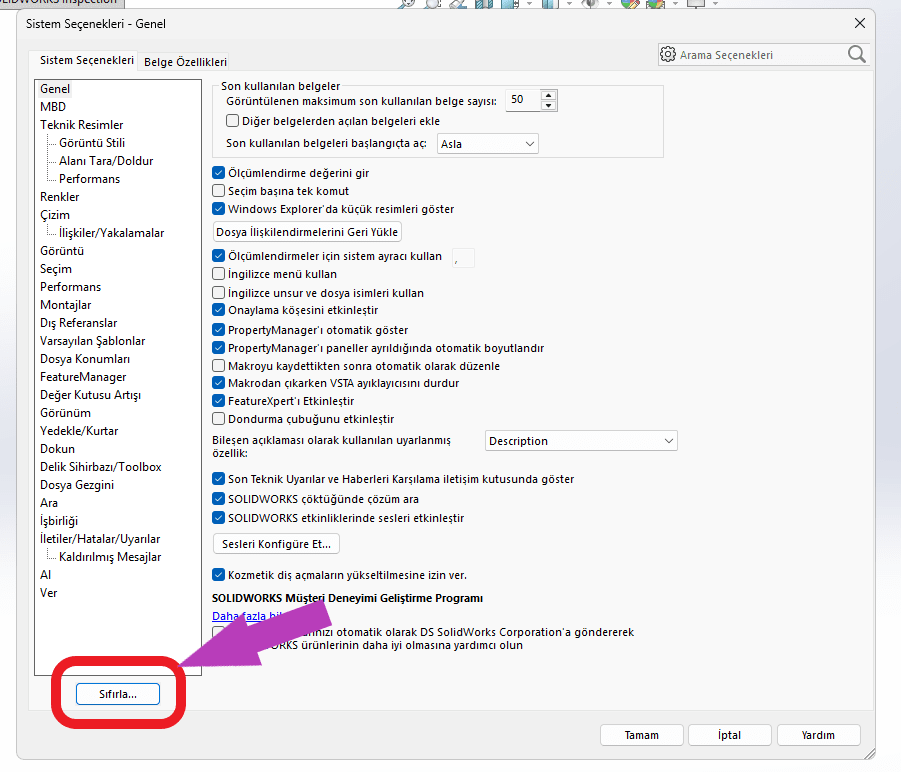Select Montajlar in the options list

tap(65, 304)
